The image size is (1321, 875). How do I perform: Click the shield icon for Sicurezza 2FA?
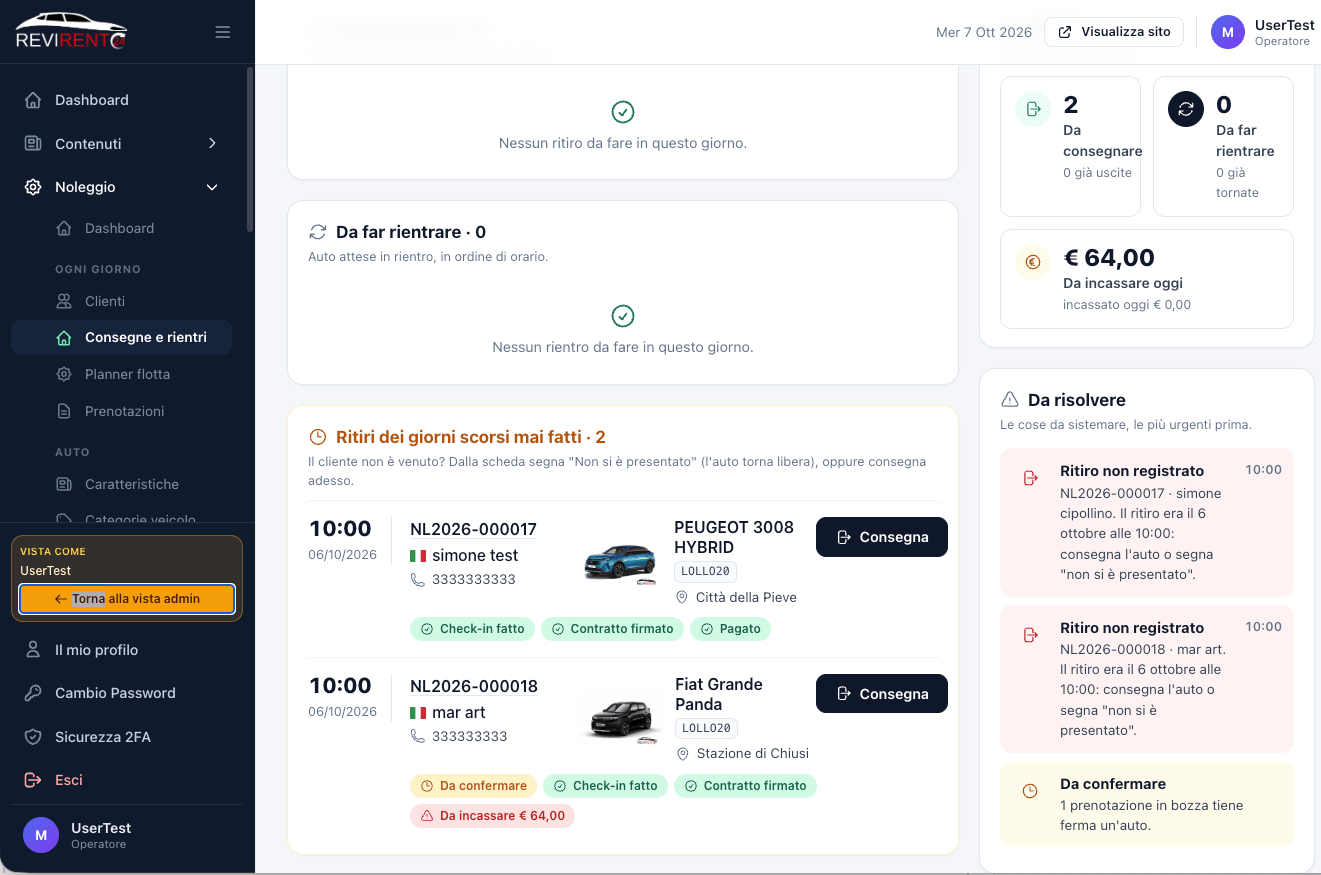33,737
